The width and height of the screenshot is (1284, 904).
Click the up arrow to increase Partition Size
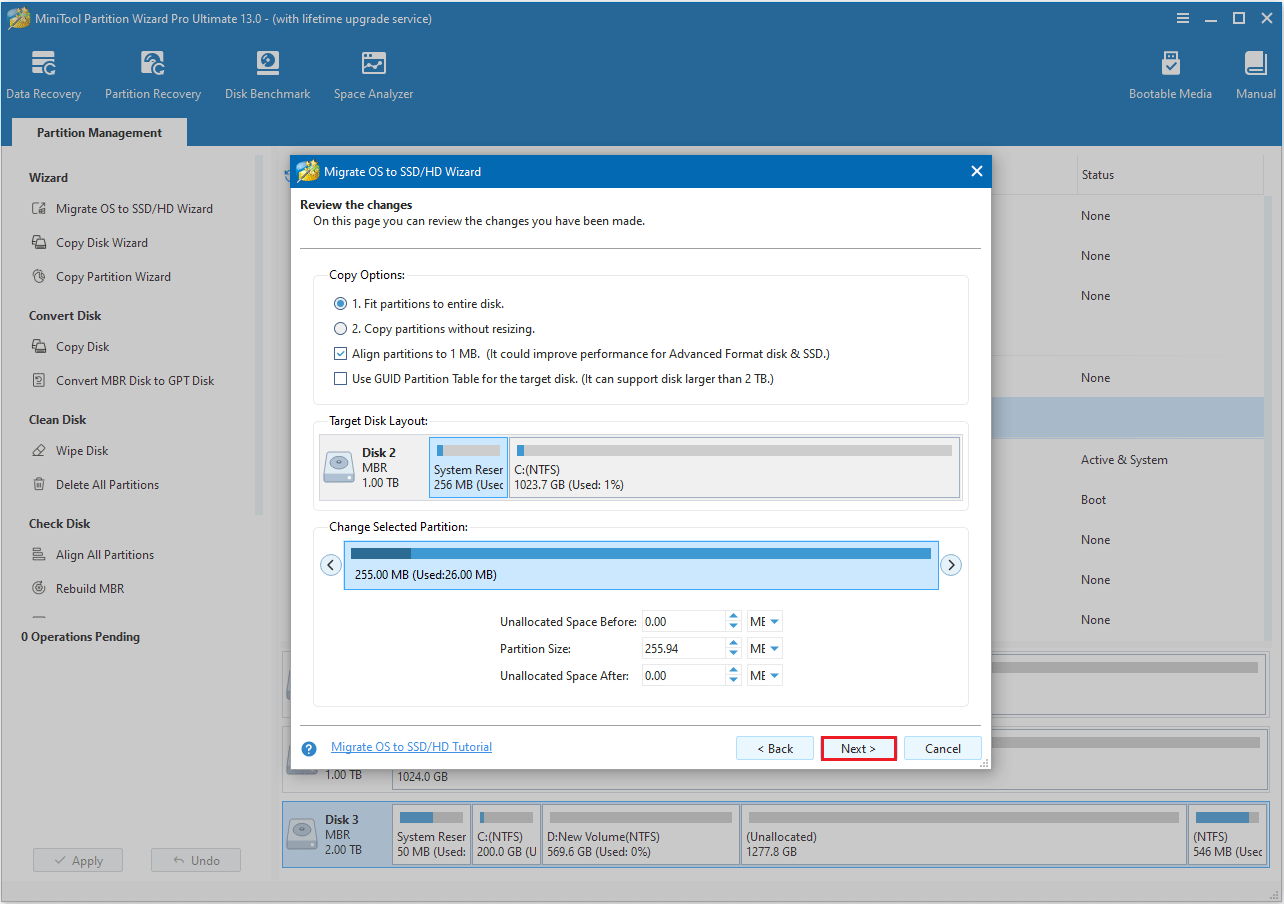coord(731,643)
